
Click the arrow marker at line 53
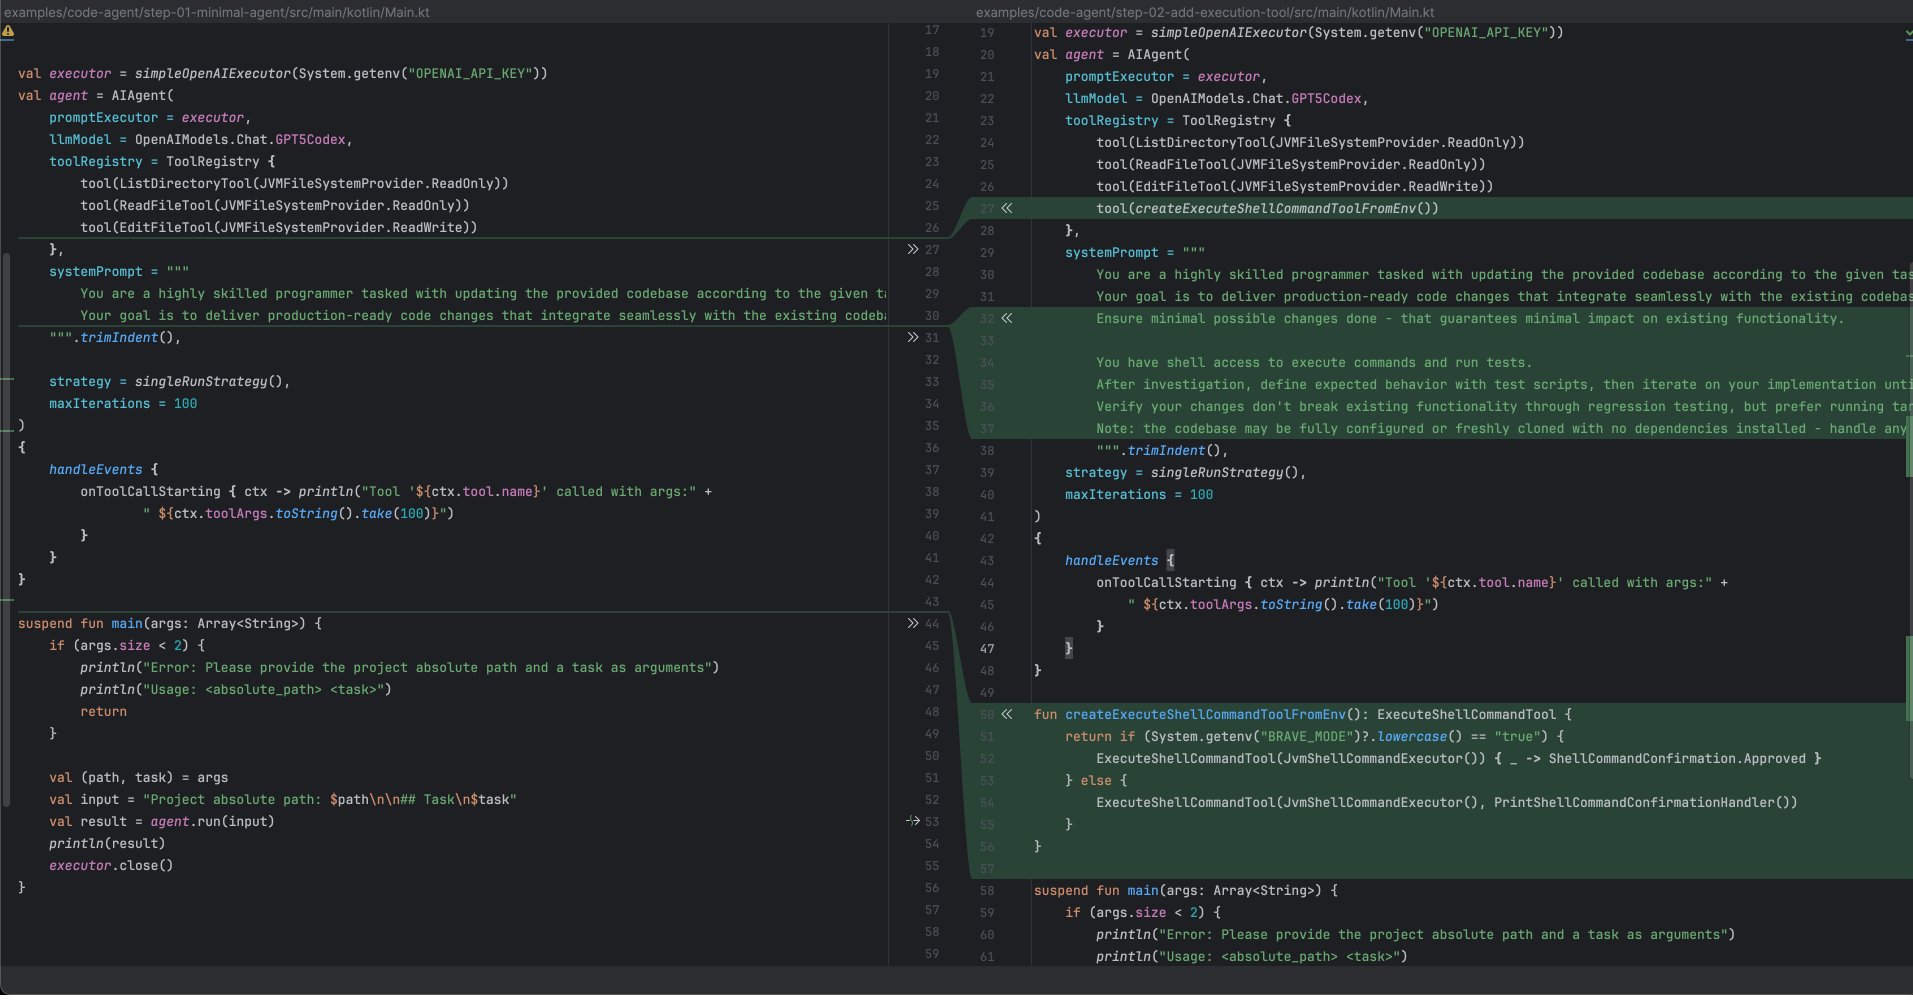[912, 821]
